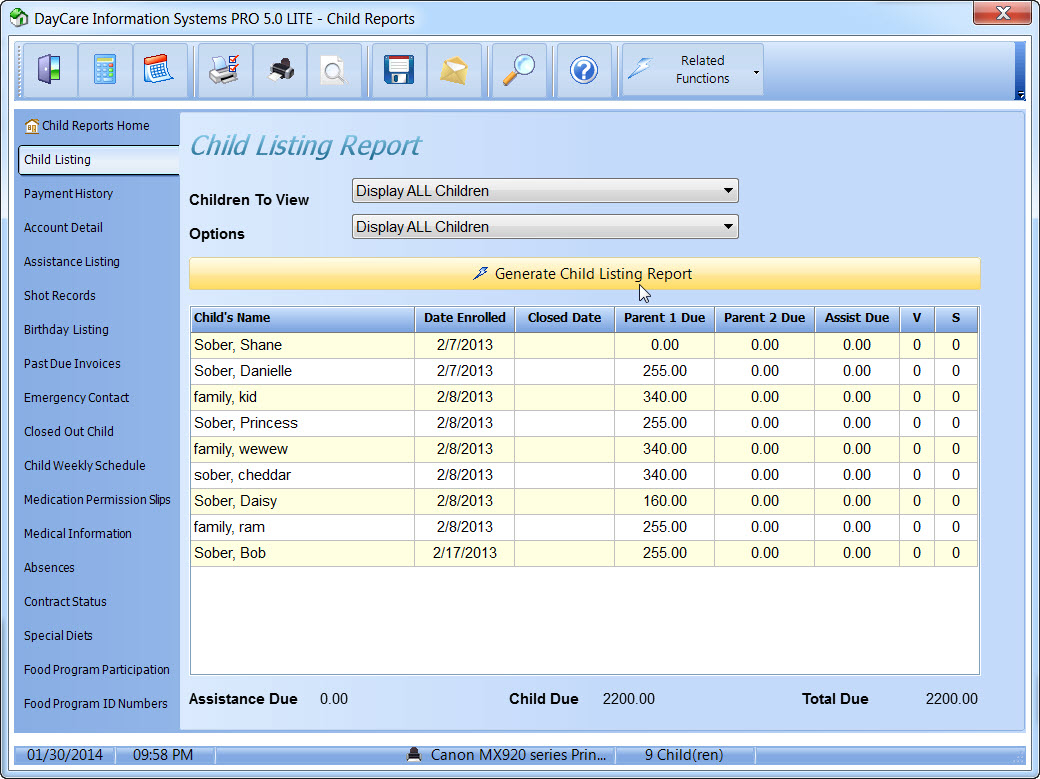
Task: Click the magnifying glass search icon
Action: click(x=518, y=70)
